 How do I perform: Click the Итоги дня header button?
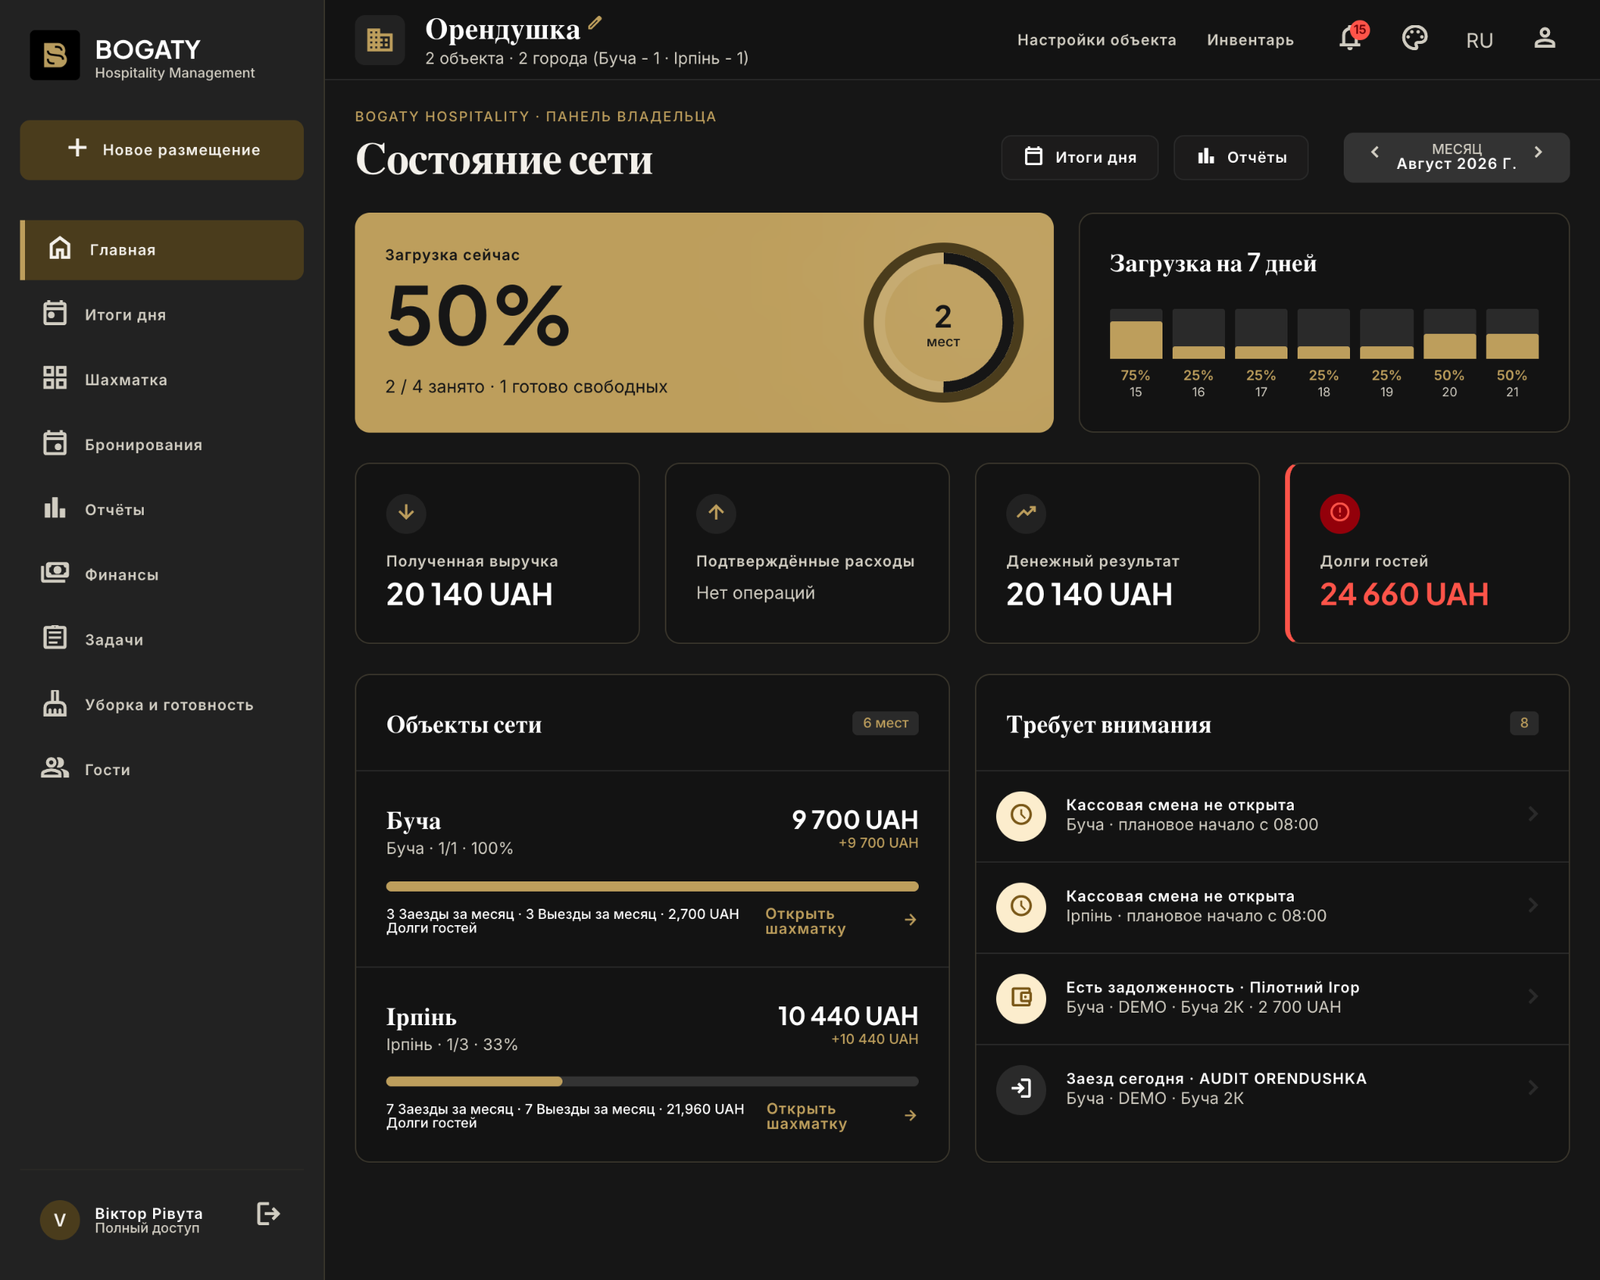click(1080, 157)
